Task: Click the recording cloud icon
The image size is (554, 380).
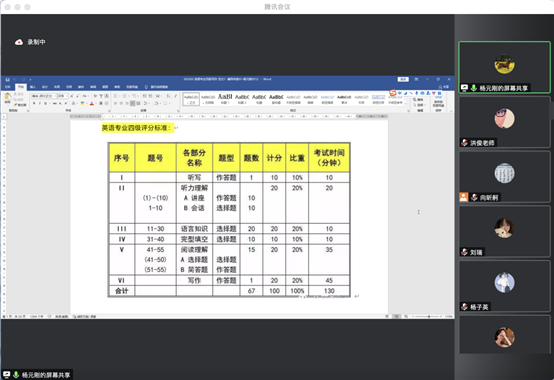Action: click(x=19, y=42)
